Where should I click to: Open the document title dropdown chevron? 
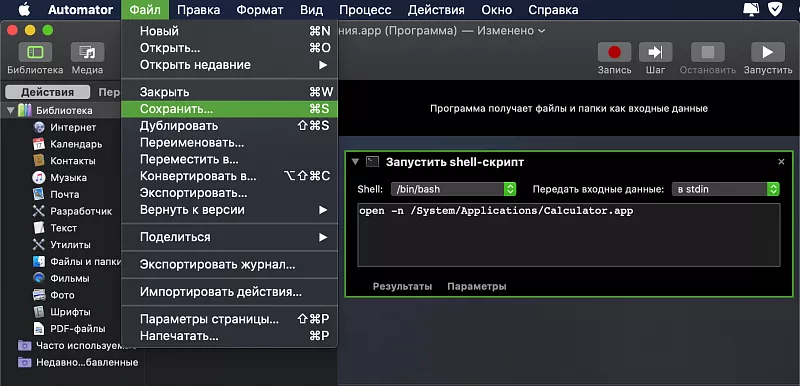coord(541,31)
